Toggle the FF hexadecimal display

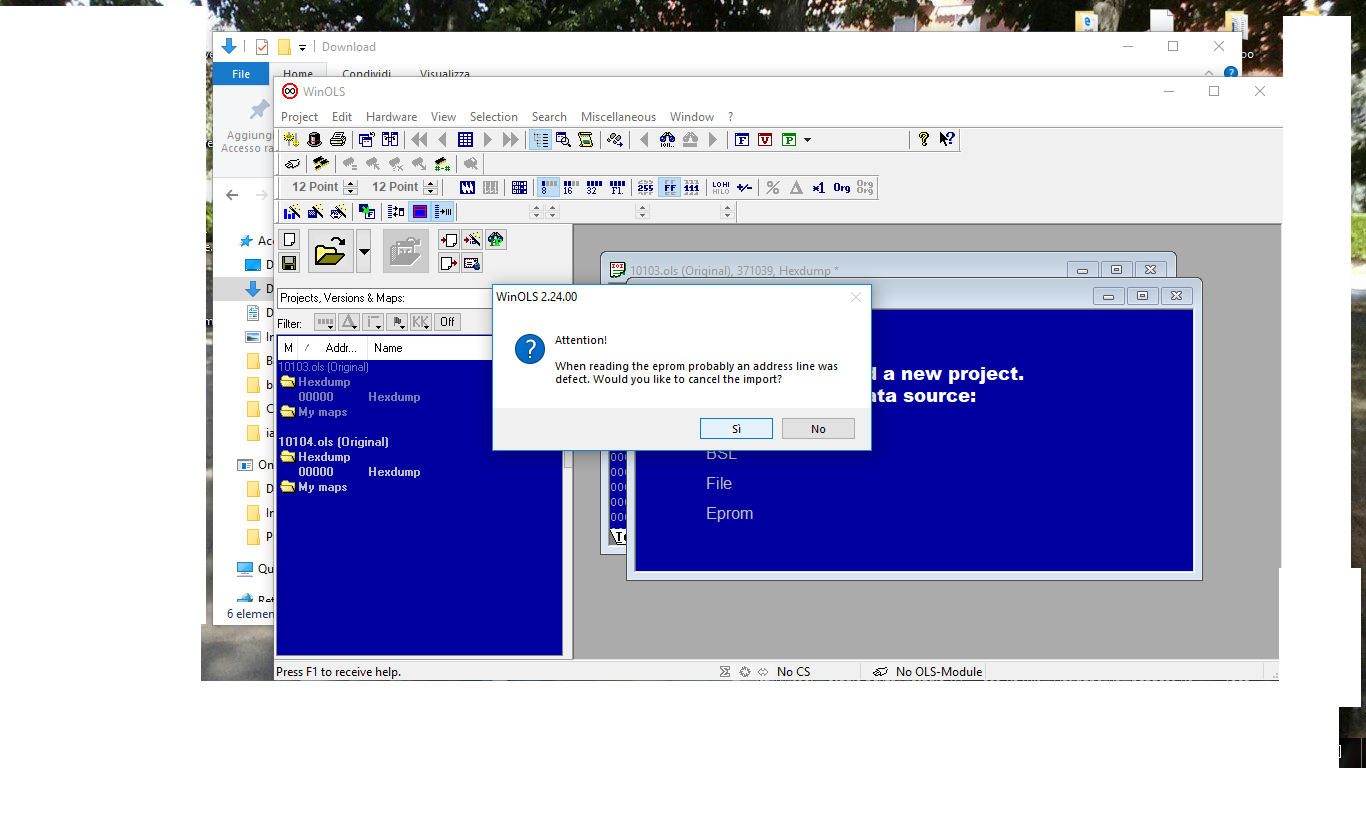[669, 187]
